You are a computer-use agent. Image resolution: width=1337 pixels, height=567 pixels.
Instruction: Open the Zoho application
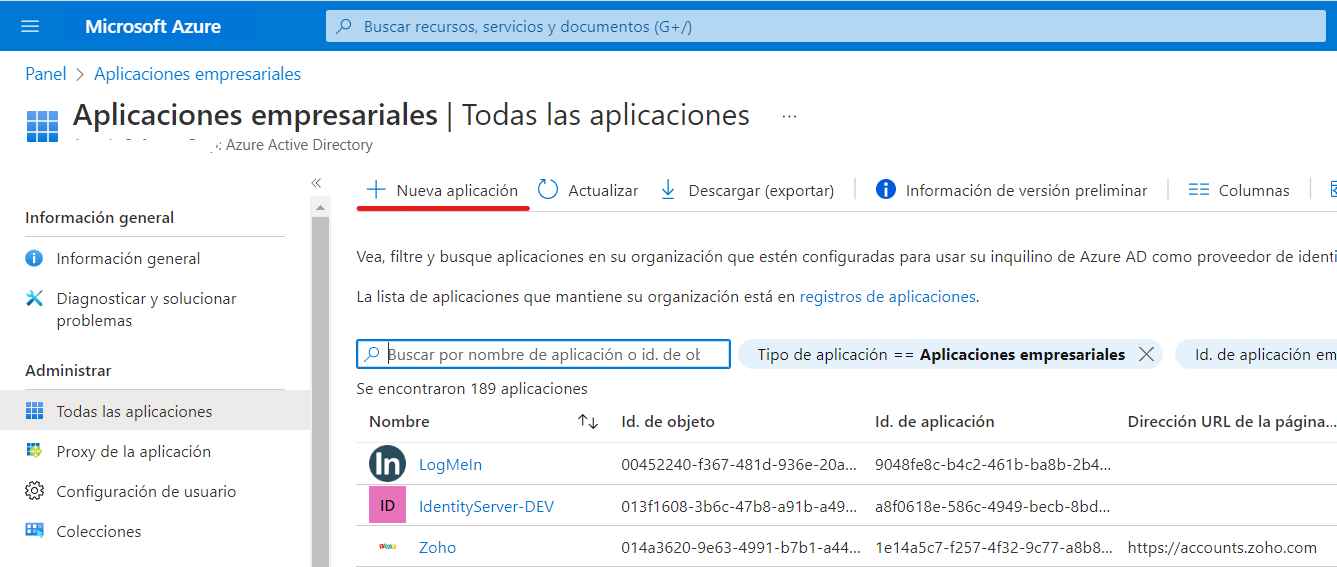(437, 548)
